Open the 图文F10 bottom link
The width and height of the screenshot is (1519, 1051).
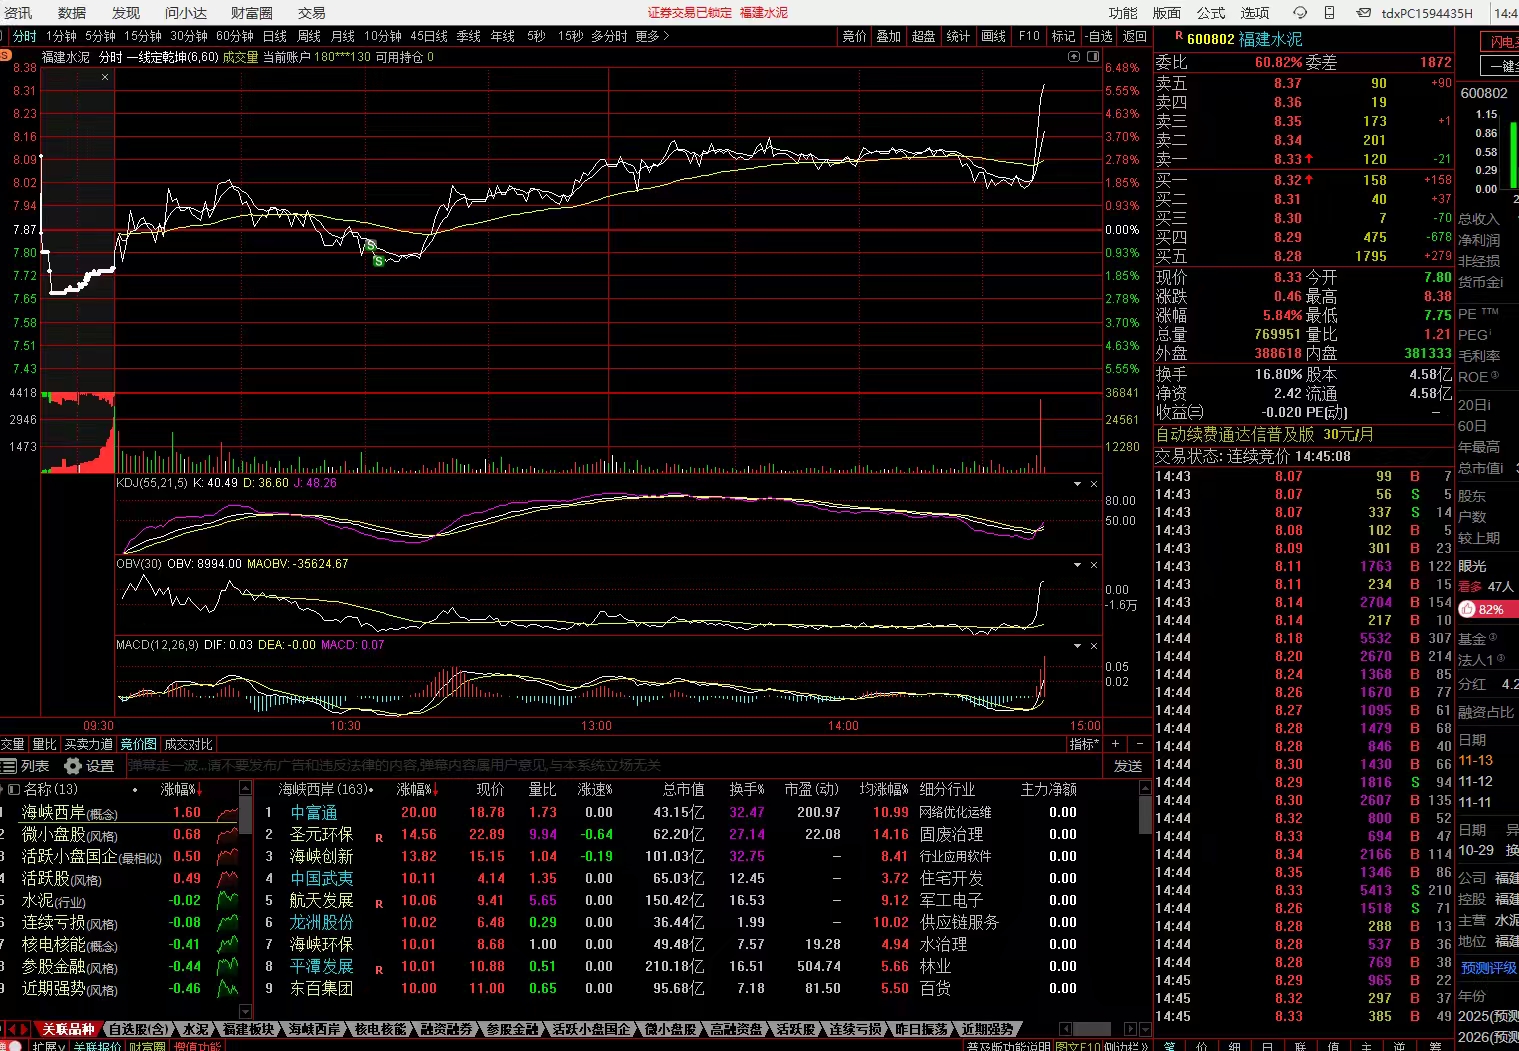[x=1077, y=1045]
